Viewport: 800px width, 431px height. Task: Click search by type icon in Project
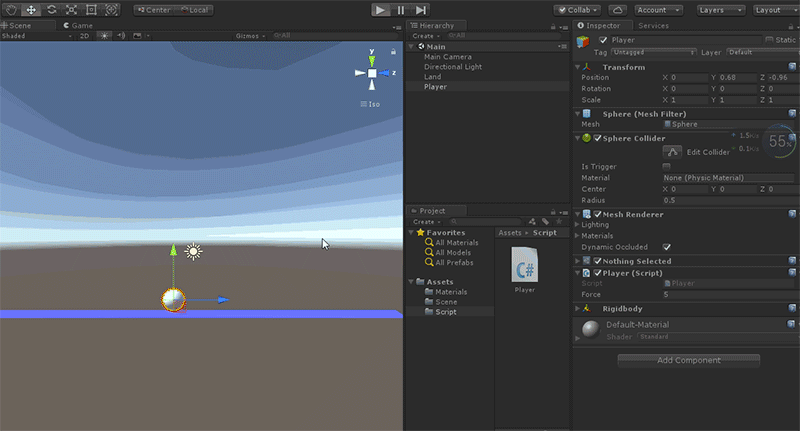[x=532, y=221]
